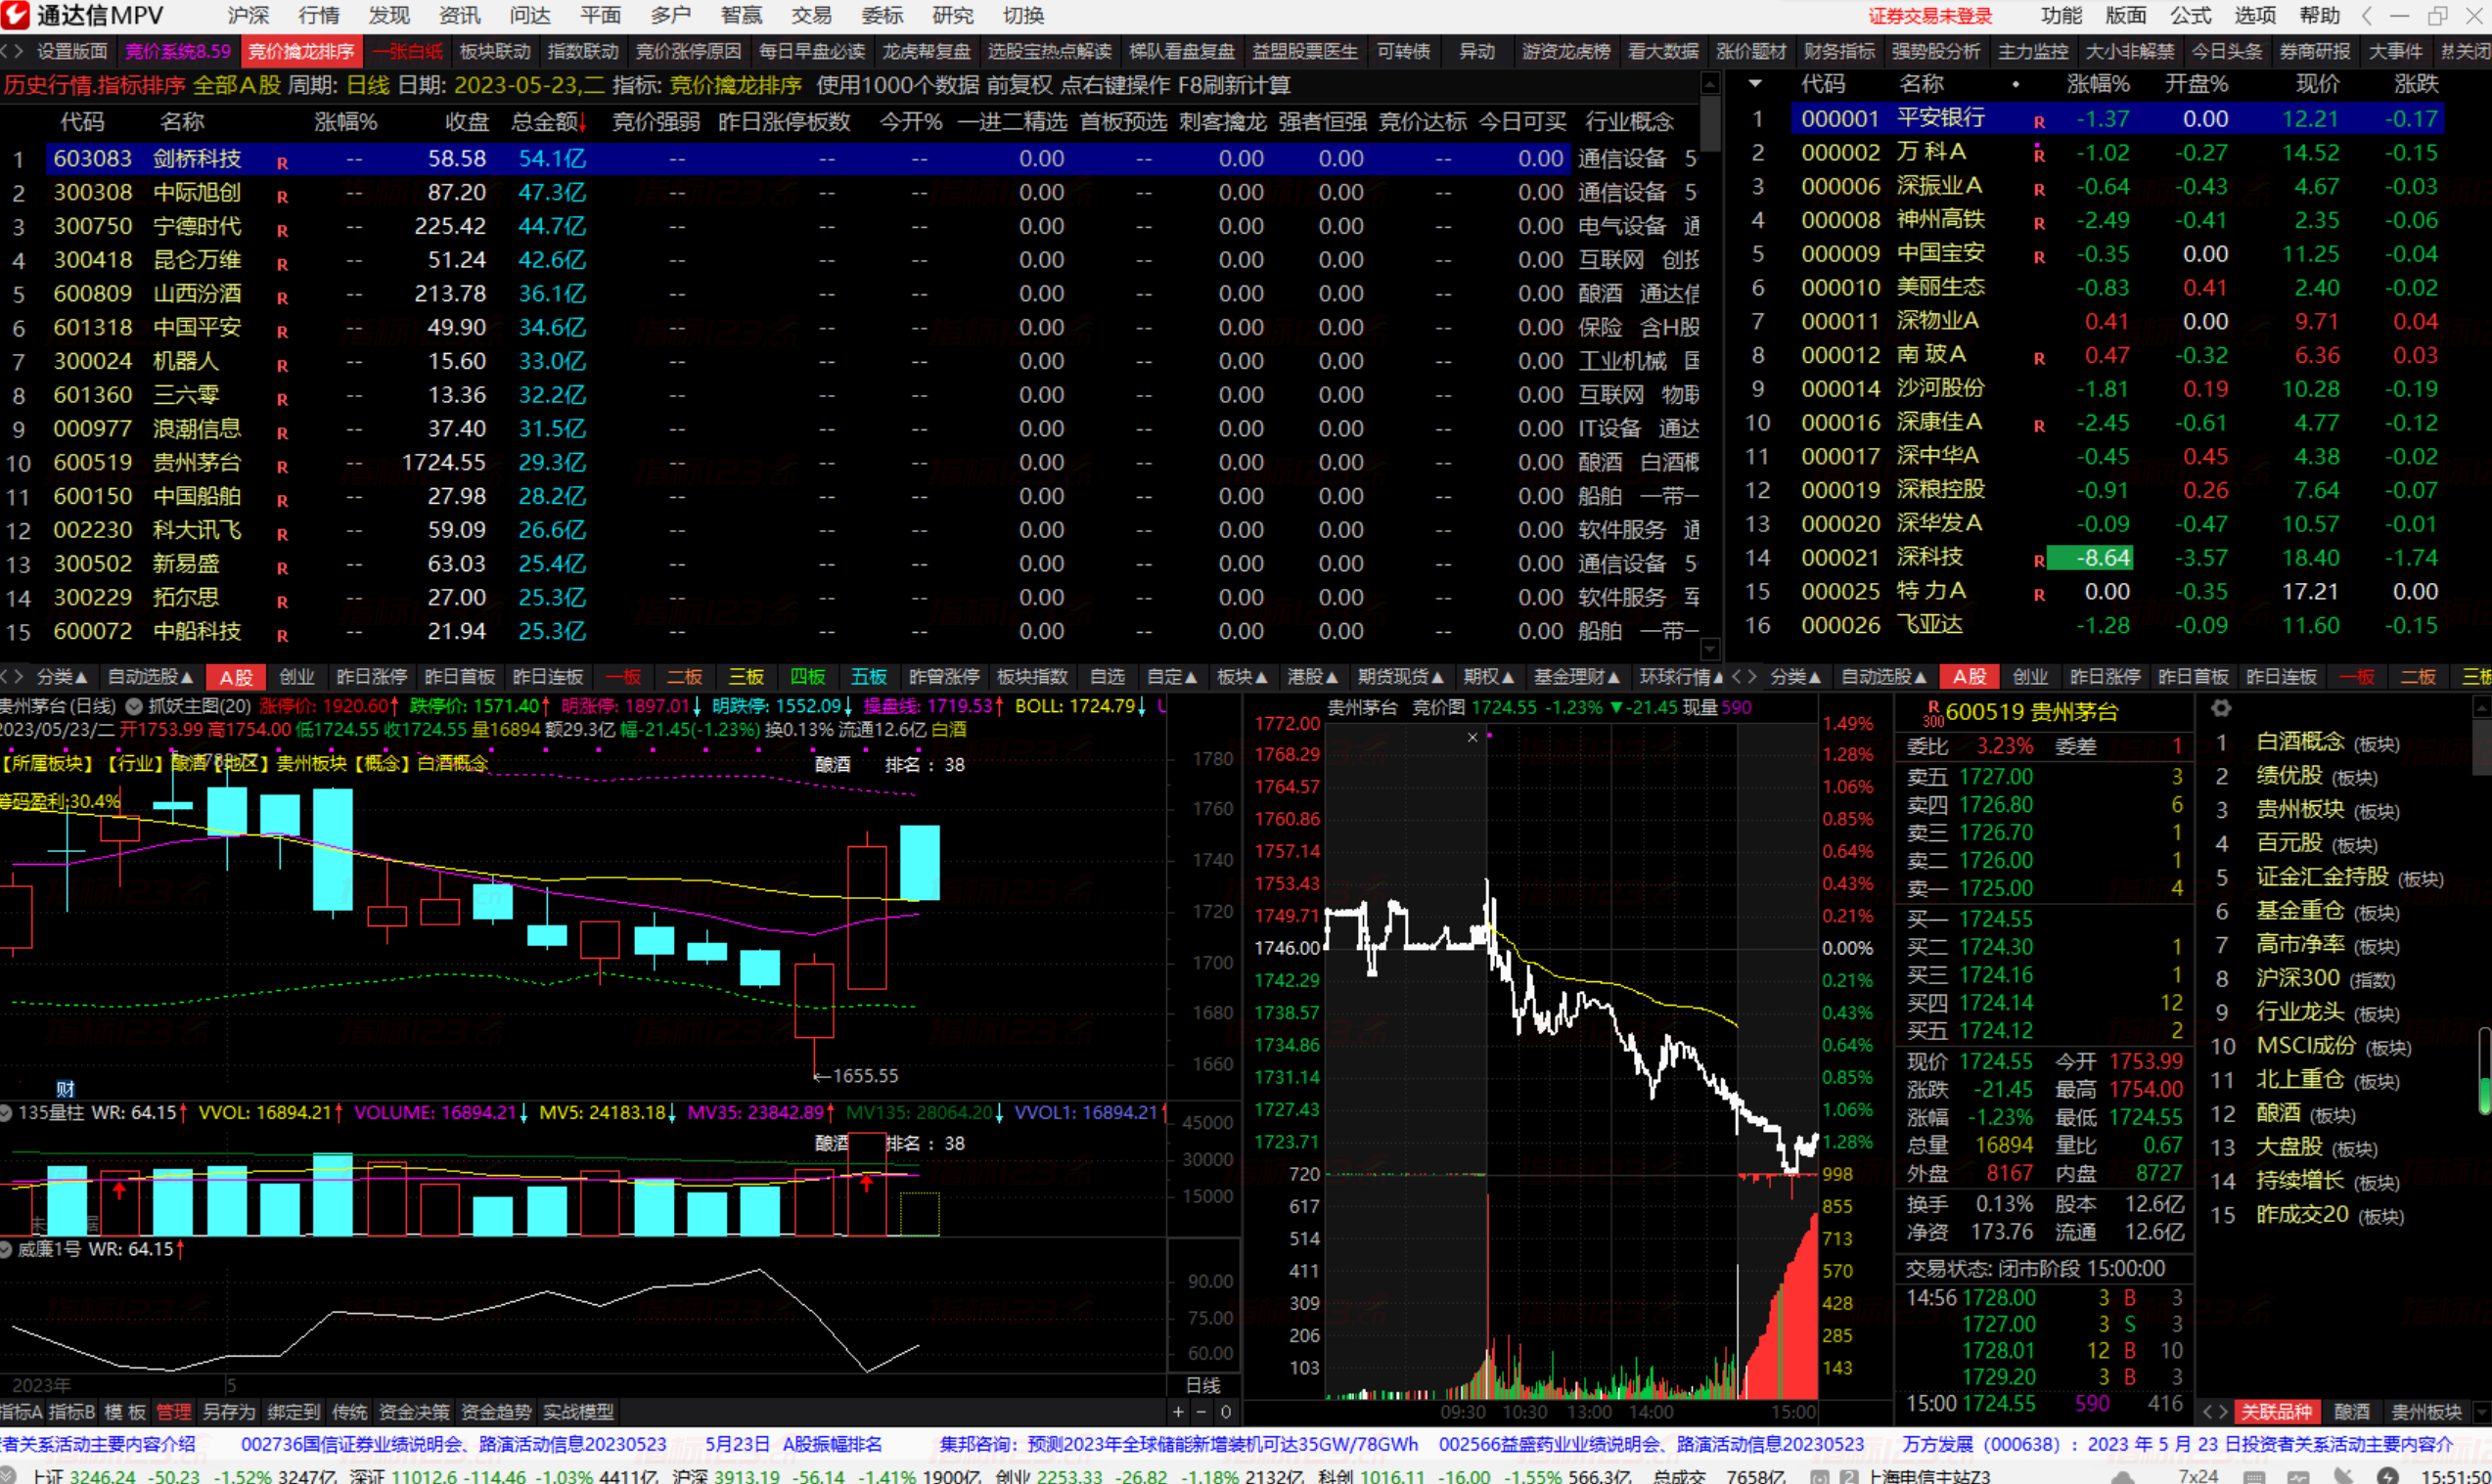Click the minus zoom icon below the chart
The image size is (2492, 1484).
[1201, 1412]
